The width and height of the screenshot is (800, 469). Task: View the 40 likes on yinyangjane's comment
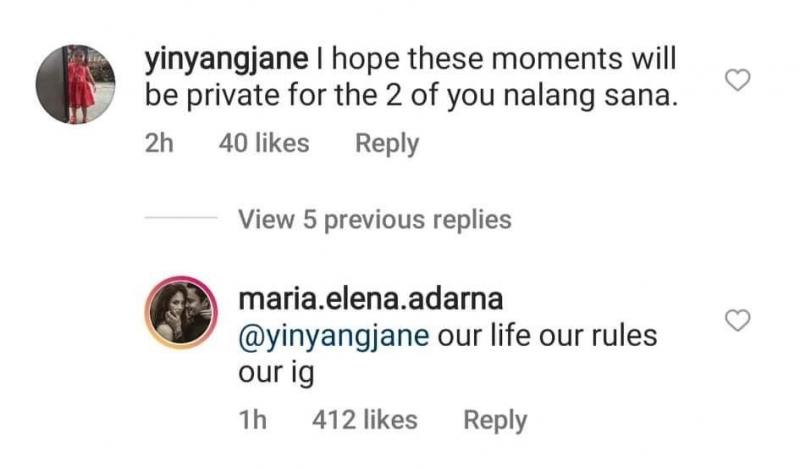click(x=263, y=144)
